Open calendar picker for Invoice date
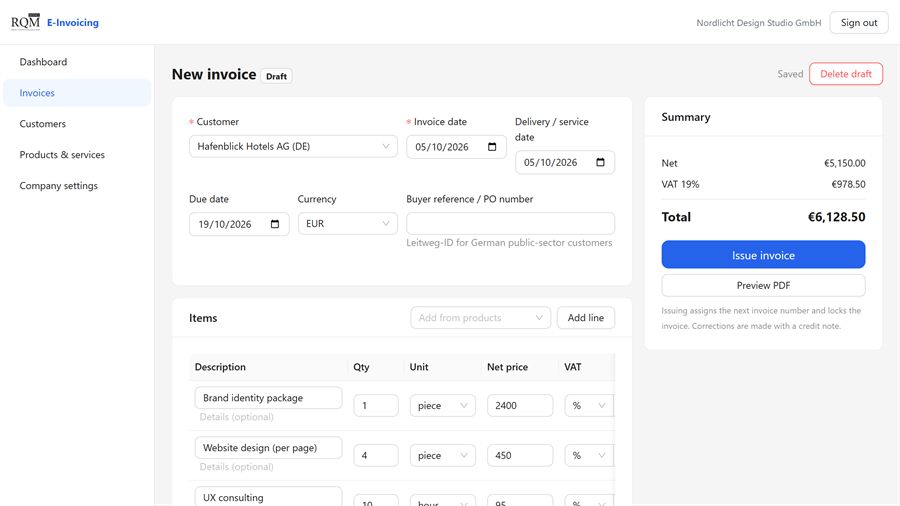This screenshot has height=506, width=900. coord(492,147)
